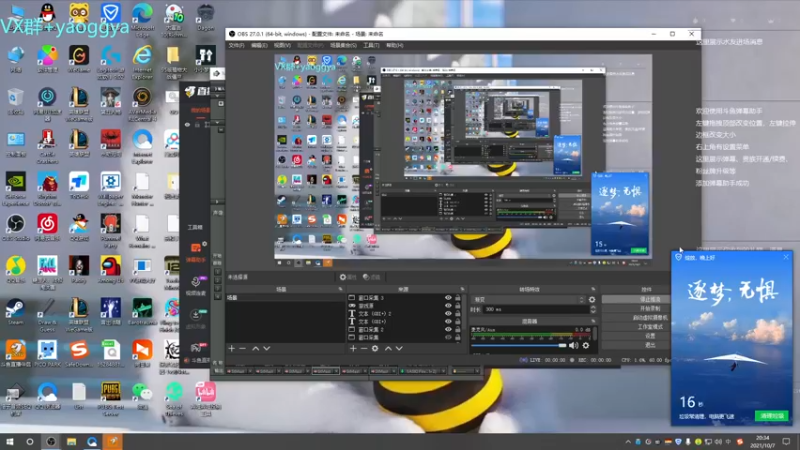Open the 场景集合(S) menu in OBS
Screen dimensions: 800x450
pyautogui.click(x=343, y=45)
